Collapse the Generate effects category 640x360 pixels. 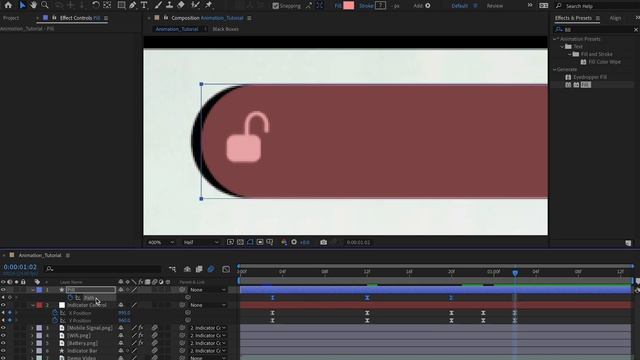pyautogui.click(x=555, y=69)
